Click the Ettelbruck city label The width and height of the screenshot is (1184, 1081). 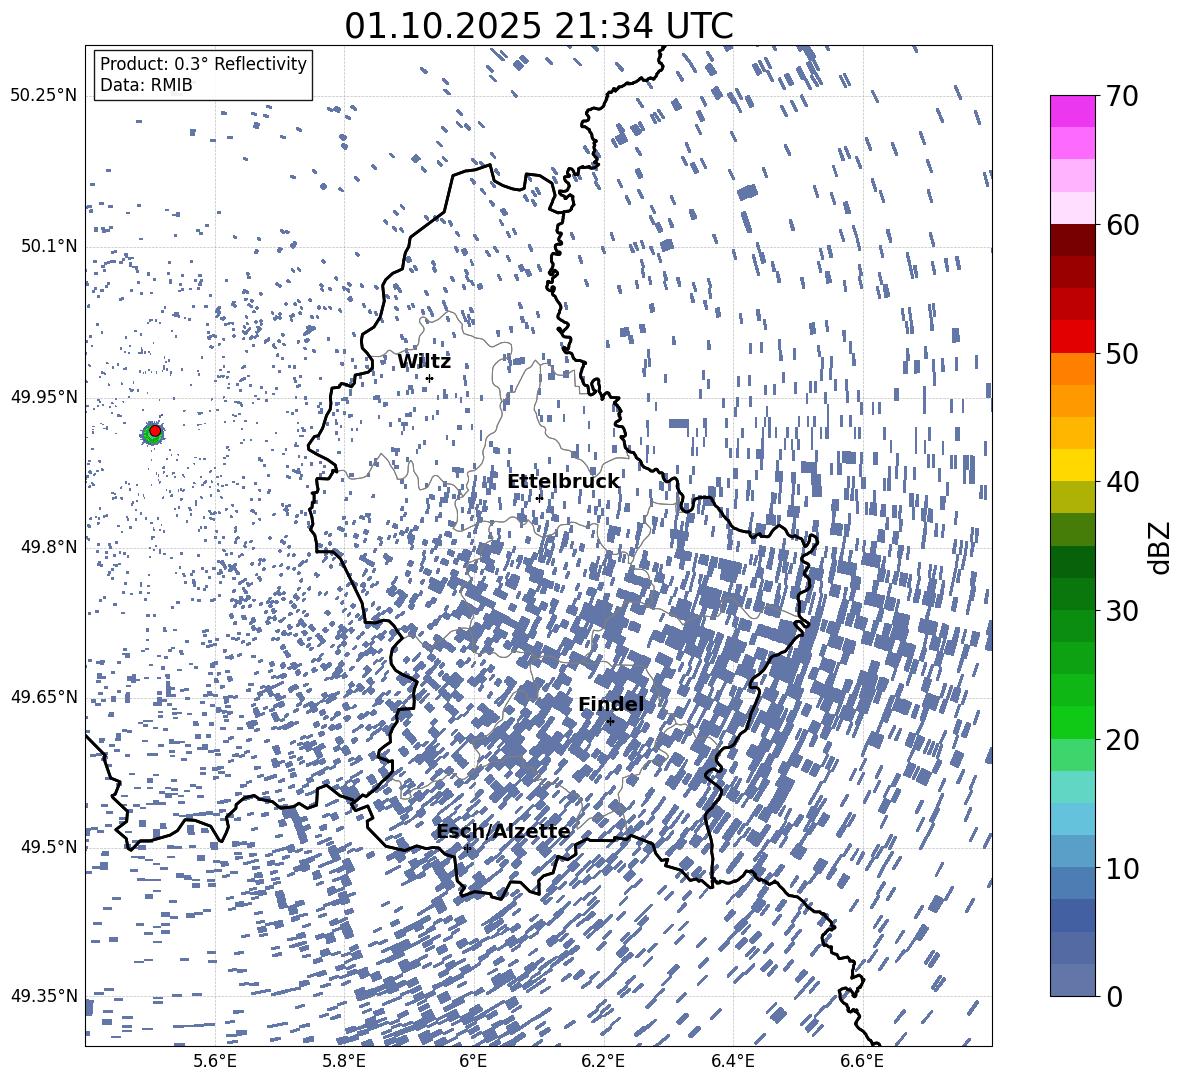(563, 482)
